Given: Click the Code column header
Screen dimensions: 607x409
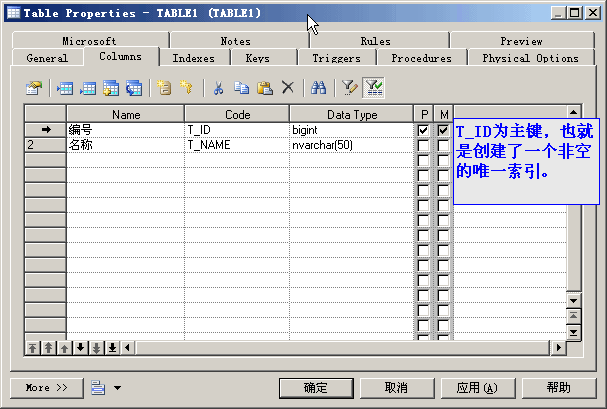Looking at the screenshot, I should pos(237,115).
